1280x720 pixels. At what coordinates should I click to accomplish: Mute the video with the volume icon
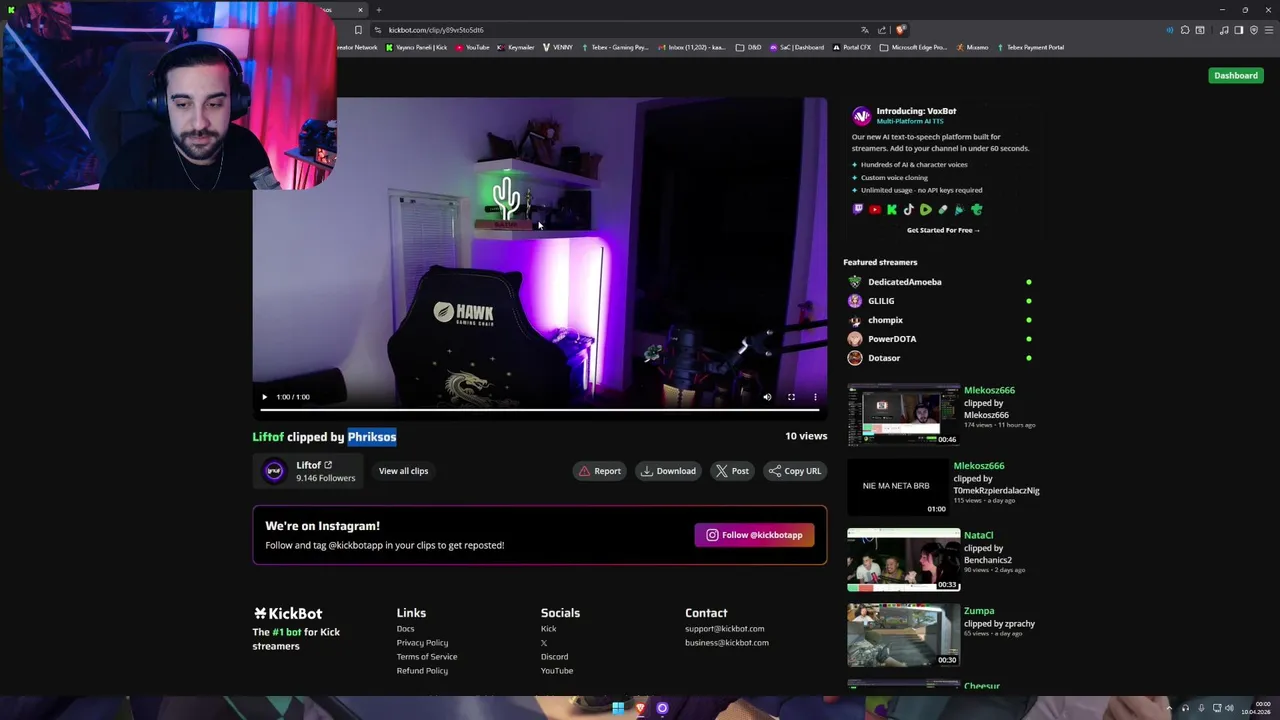(767, 397)
